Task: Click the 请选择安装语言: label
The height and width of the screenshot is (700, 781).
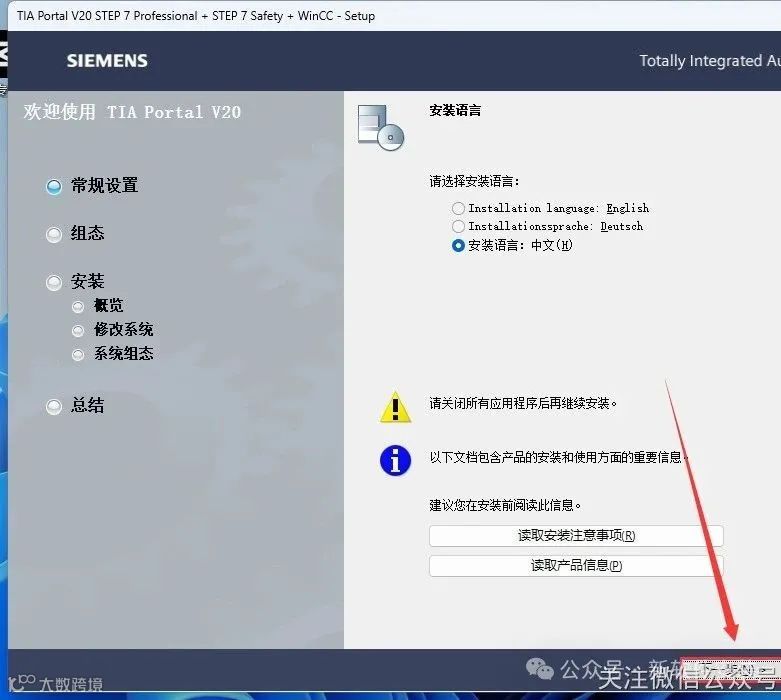Action: tap(474, 181)
